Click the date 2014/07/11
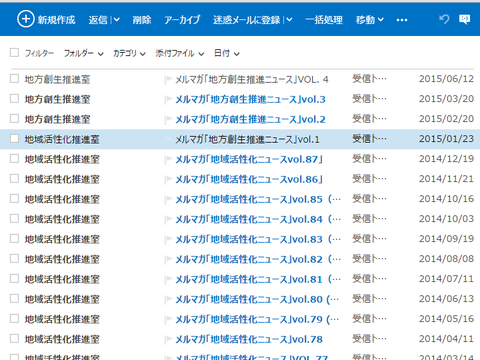This screenshot has width=480, height=360. click(446, 279)
